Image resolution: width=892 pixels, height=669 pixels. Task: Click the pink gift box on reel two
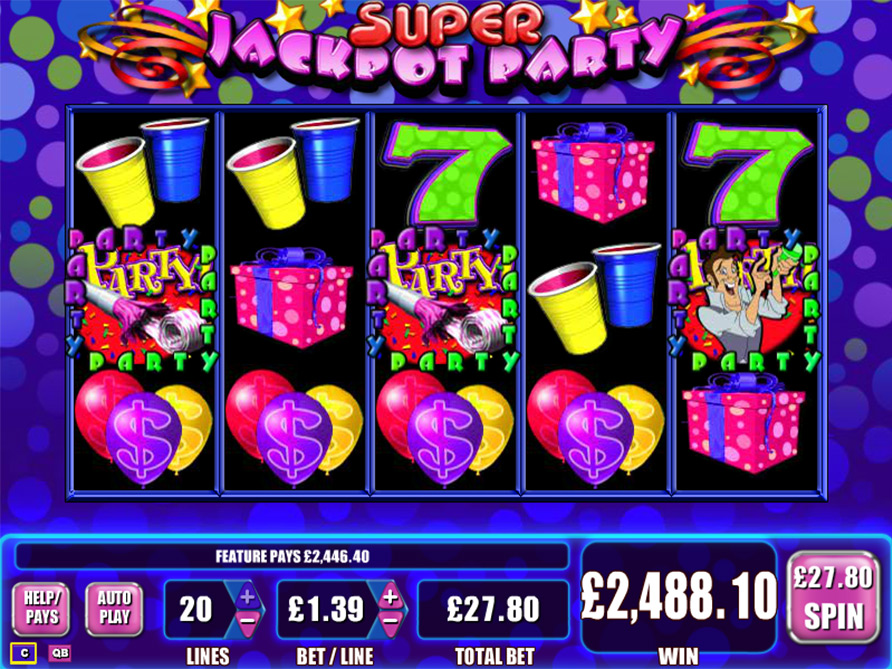[x=291, y=298]
